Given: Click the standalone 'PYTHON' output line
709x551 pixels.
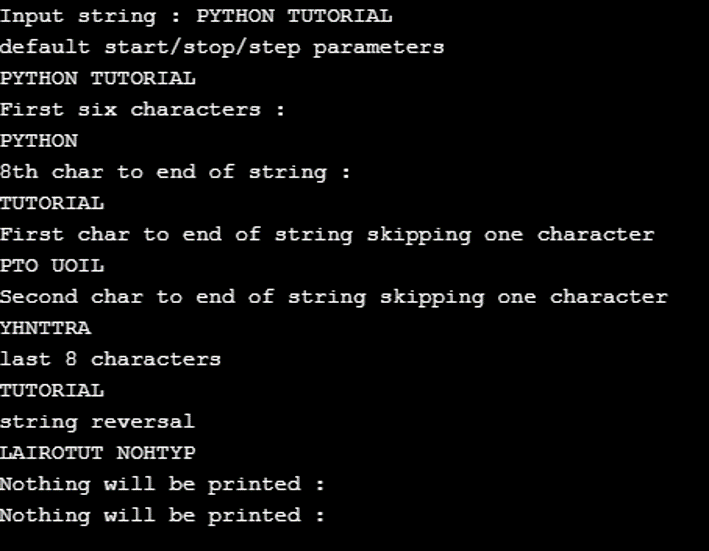Looking at the screenshot, I should [39, 141].
